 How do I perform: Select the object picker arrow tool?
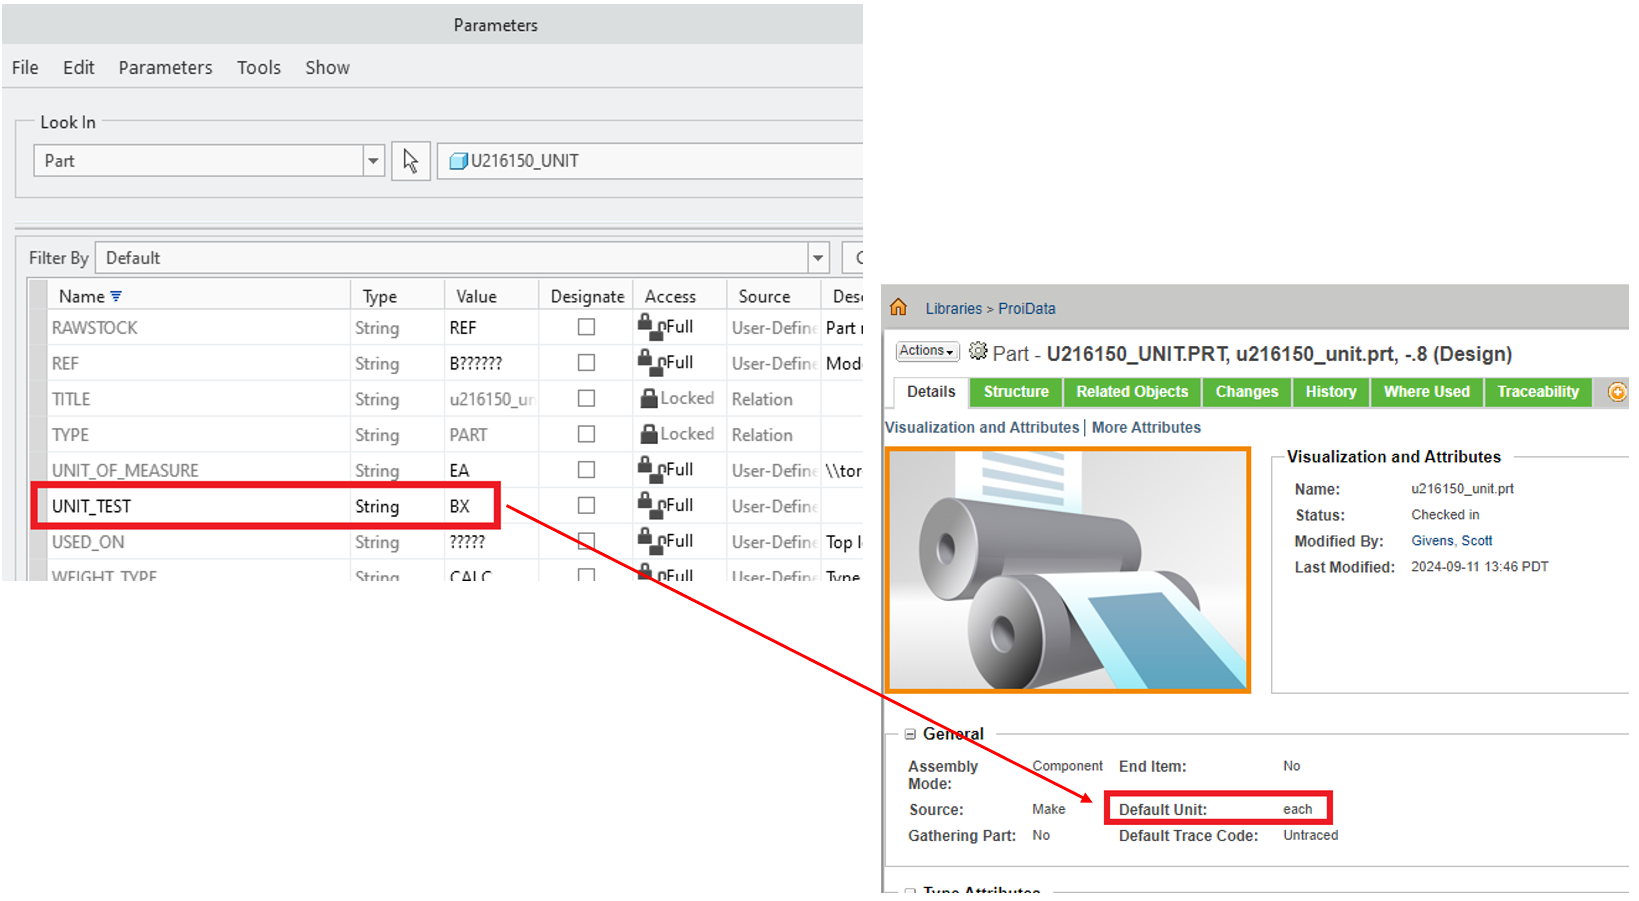(410, 160)
